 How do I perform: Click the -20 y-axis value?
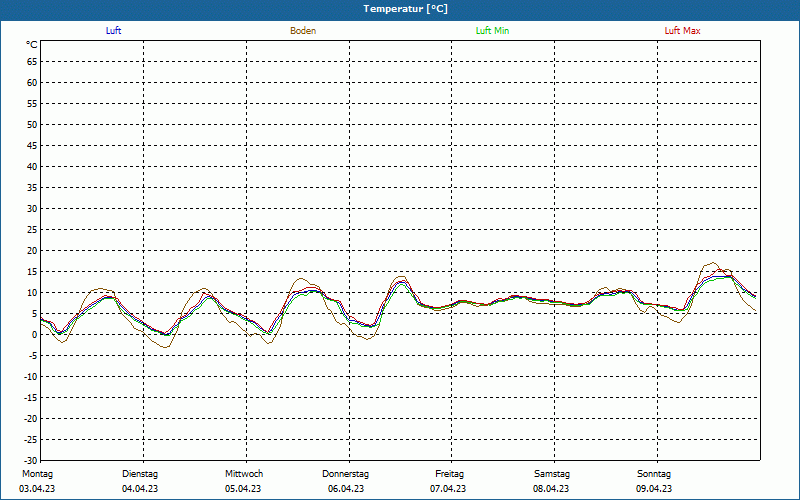(x=31, y=418)
